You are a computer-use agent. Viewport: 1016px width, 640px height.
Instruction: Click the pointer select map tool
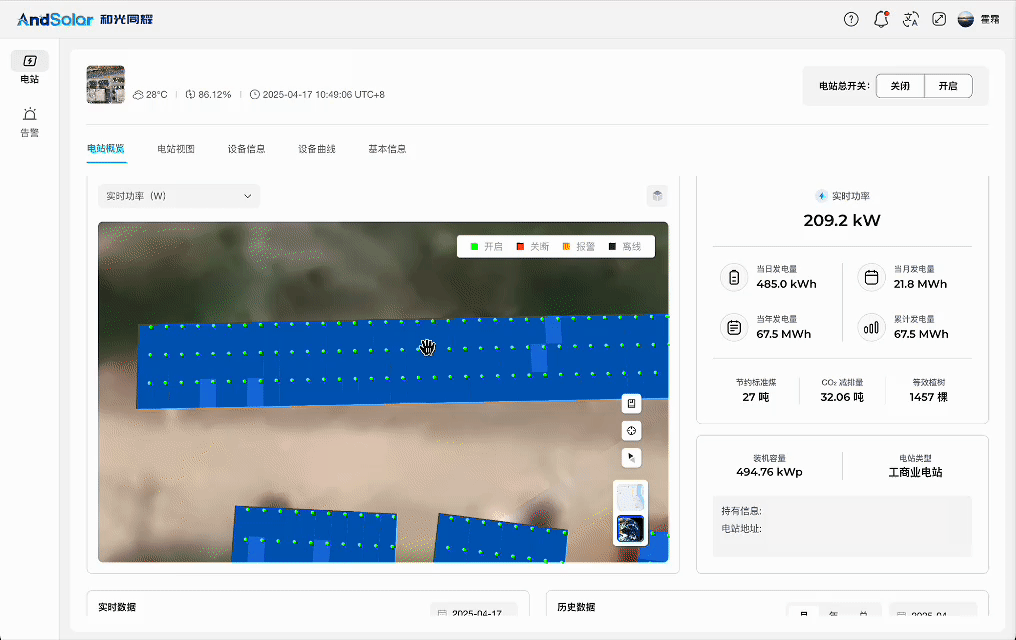[x=631, y=457]
